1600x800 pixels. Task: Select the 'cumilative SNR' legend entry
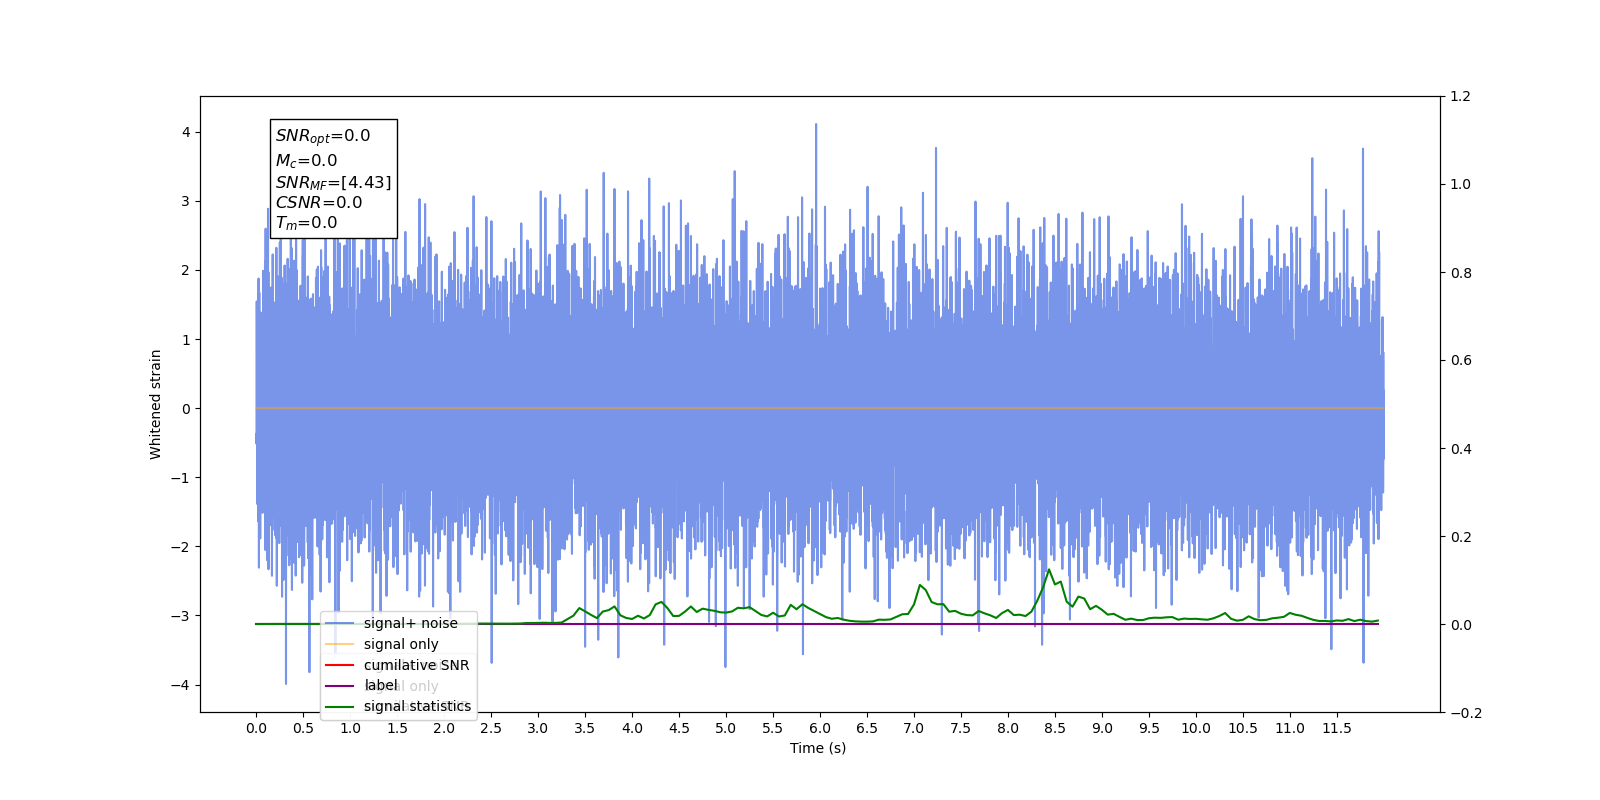416,665
